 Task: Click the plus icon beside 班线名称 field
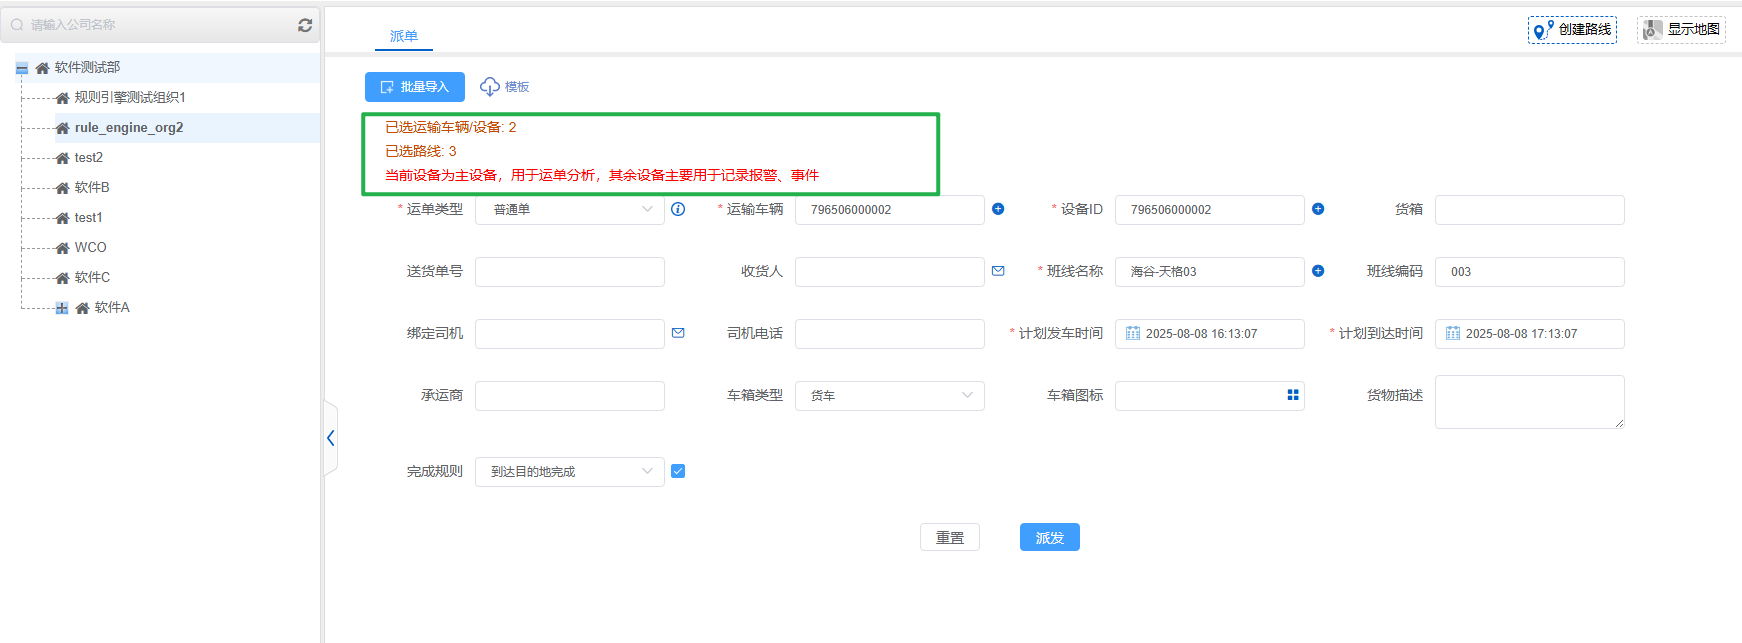coord(1318,271)
